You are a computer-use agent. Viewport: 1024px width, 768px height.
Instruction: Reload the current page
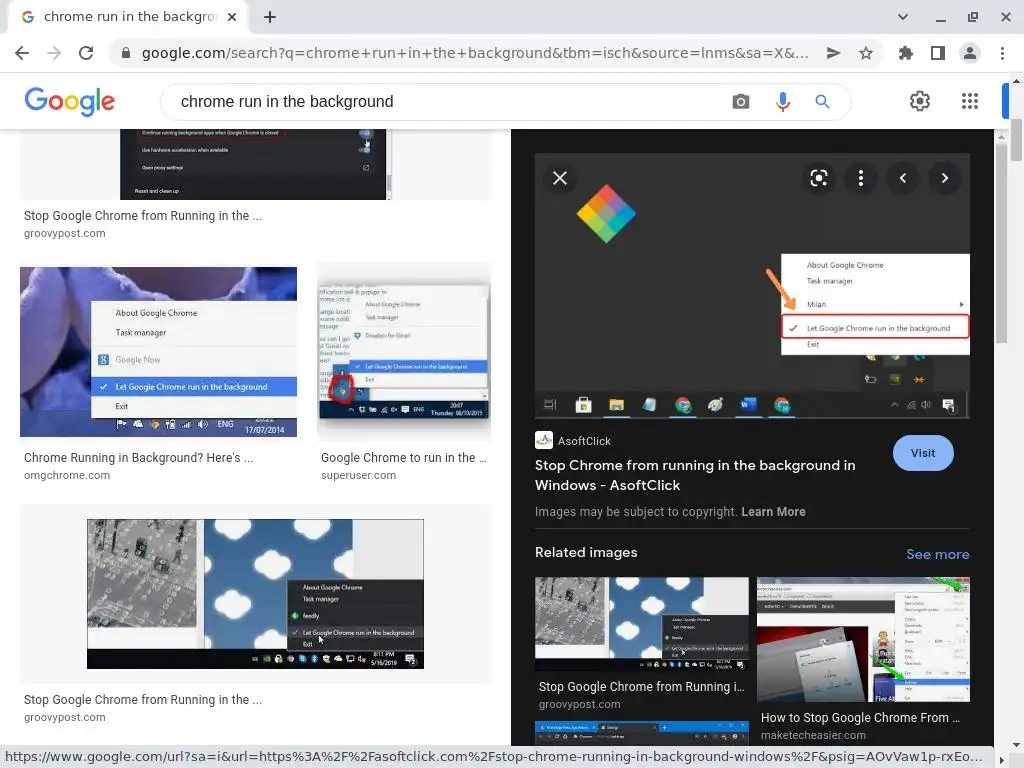[86, 53]
